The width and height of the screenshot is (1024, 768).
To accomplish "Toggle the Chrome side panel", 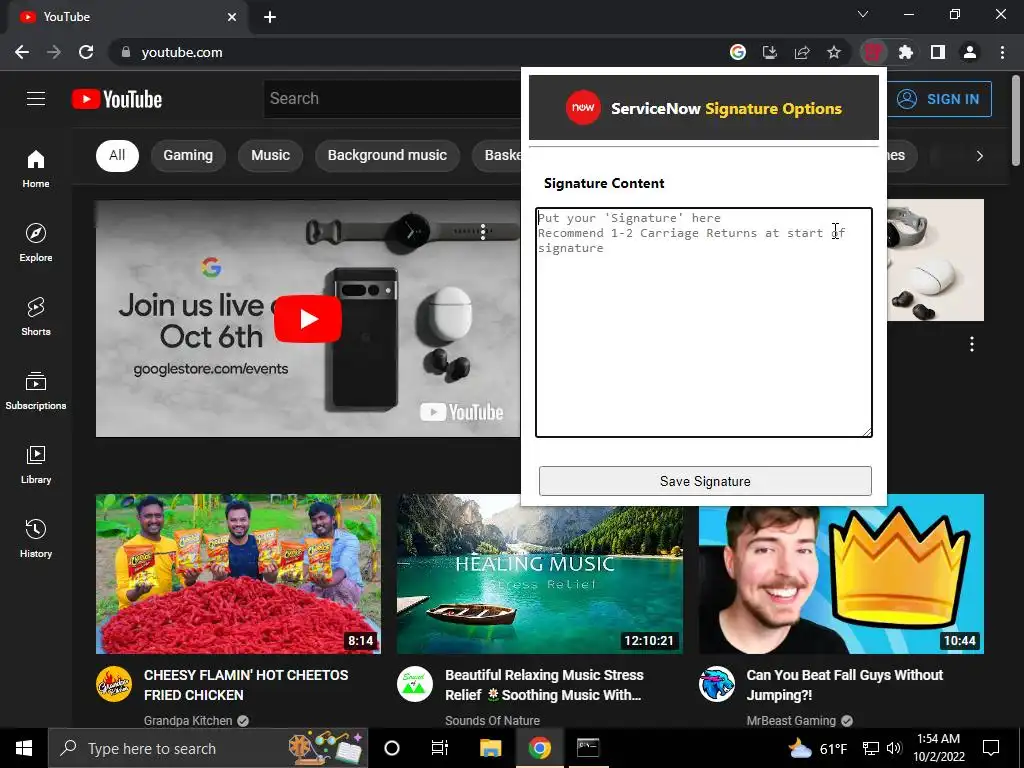I will [938, 52].
